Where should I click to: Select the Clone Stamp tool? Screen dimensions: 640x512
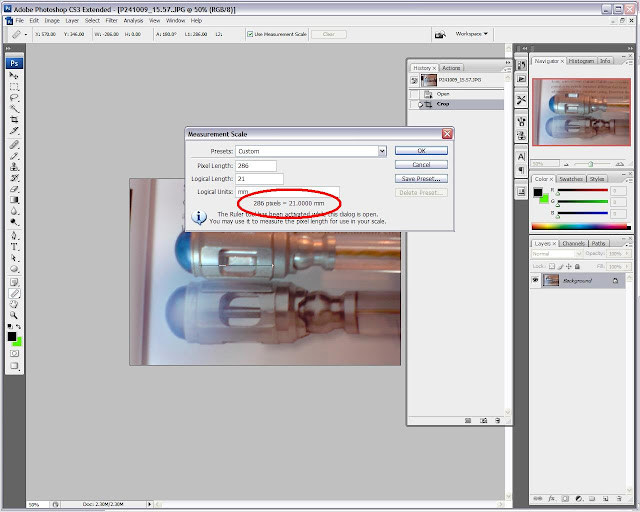(x=14, y=167)
